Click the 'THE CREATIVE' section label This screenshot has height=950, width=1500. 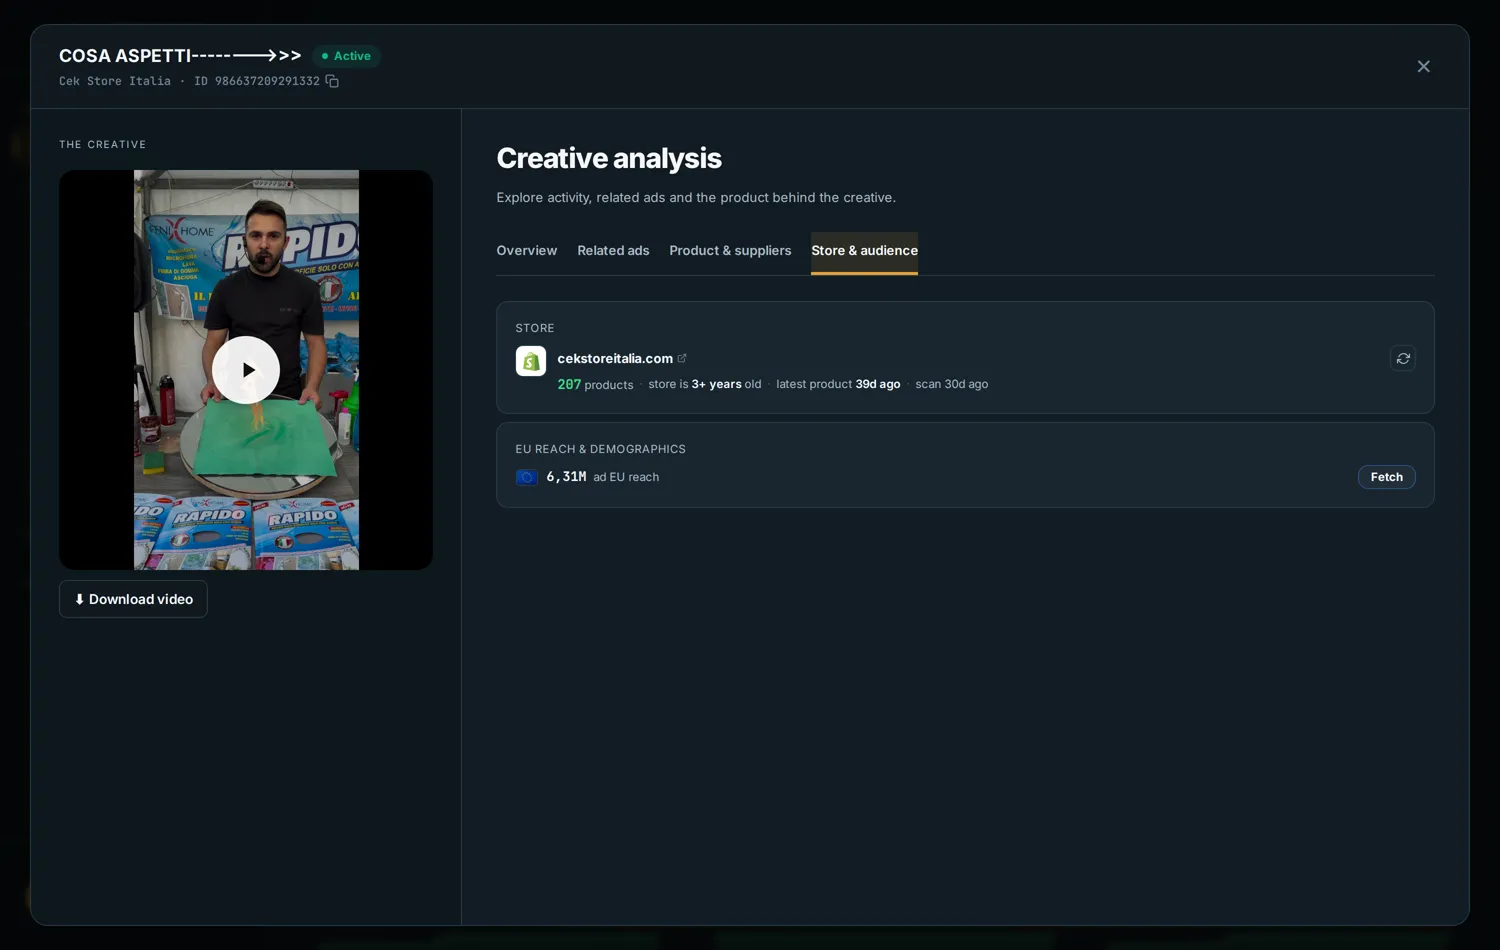pos(102,144)
